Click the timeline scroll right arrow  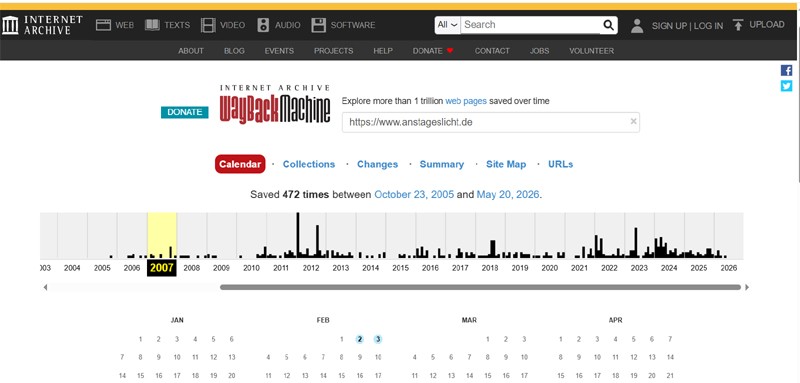747,287
